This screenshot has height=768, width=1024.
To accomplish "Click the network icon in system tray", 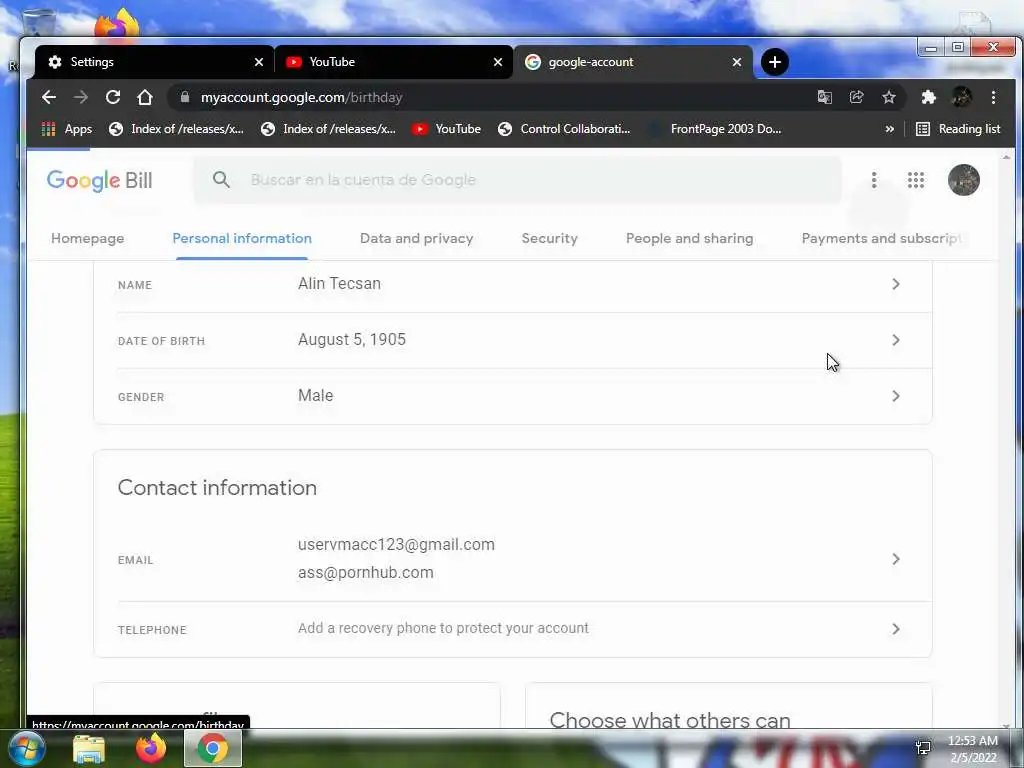I will (923, 748).
